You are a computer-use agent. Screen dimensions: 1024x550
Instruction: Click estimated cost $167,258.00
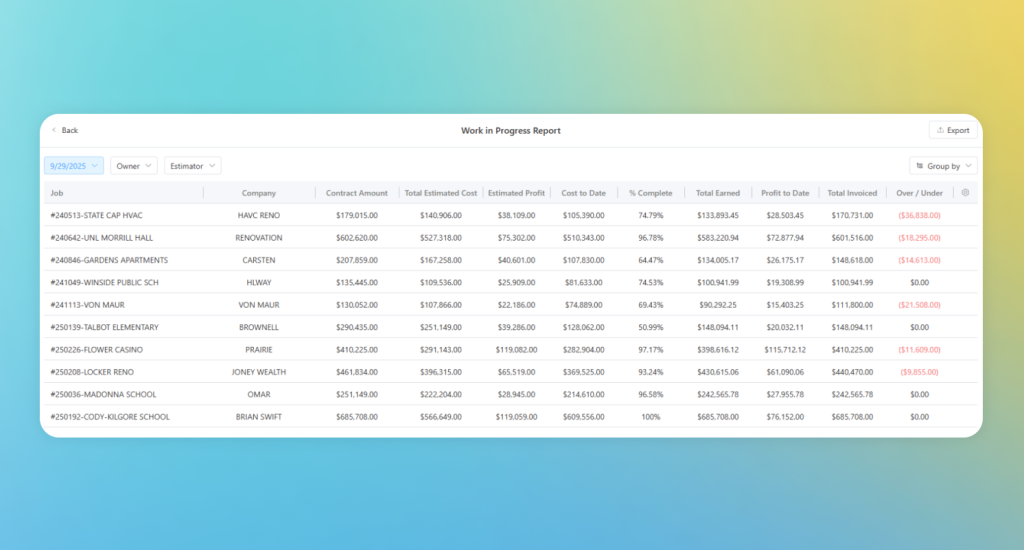[441, 260]
